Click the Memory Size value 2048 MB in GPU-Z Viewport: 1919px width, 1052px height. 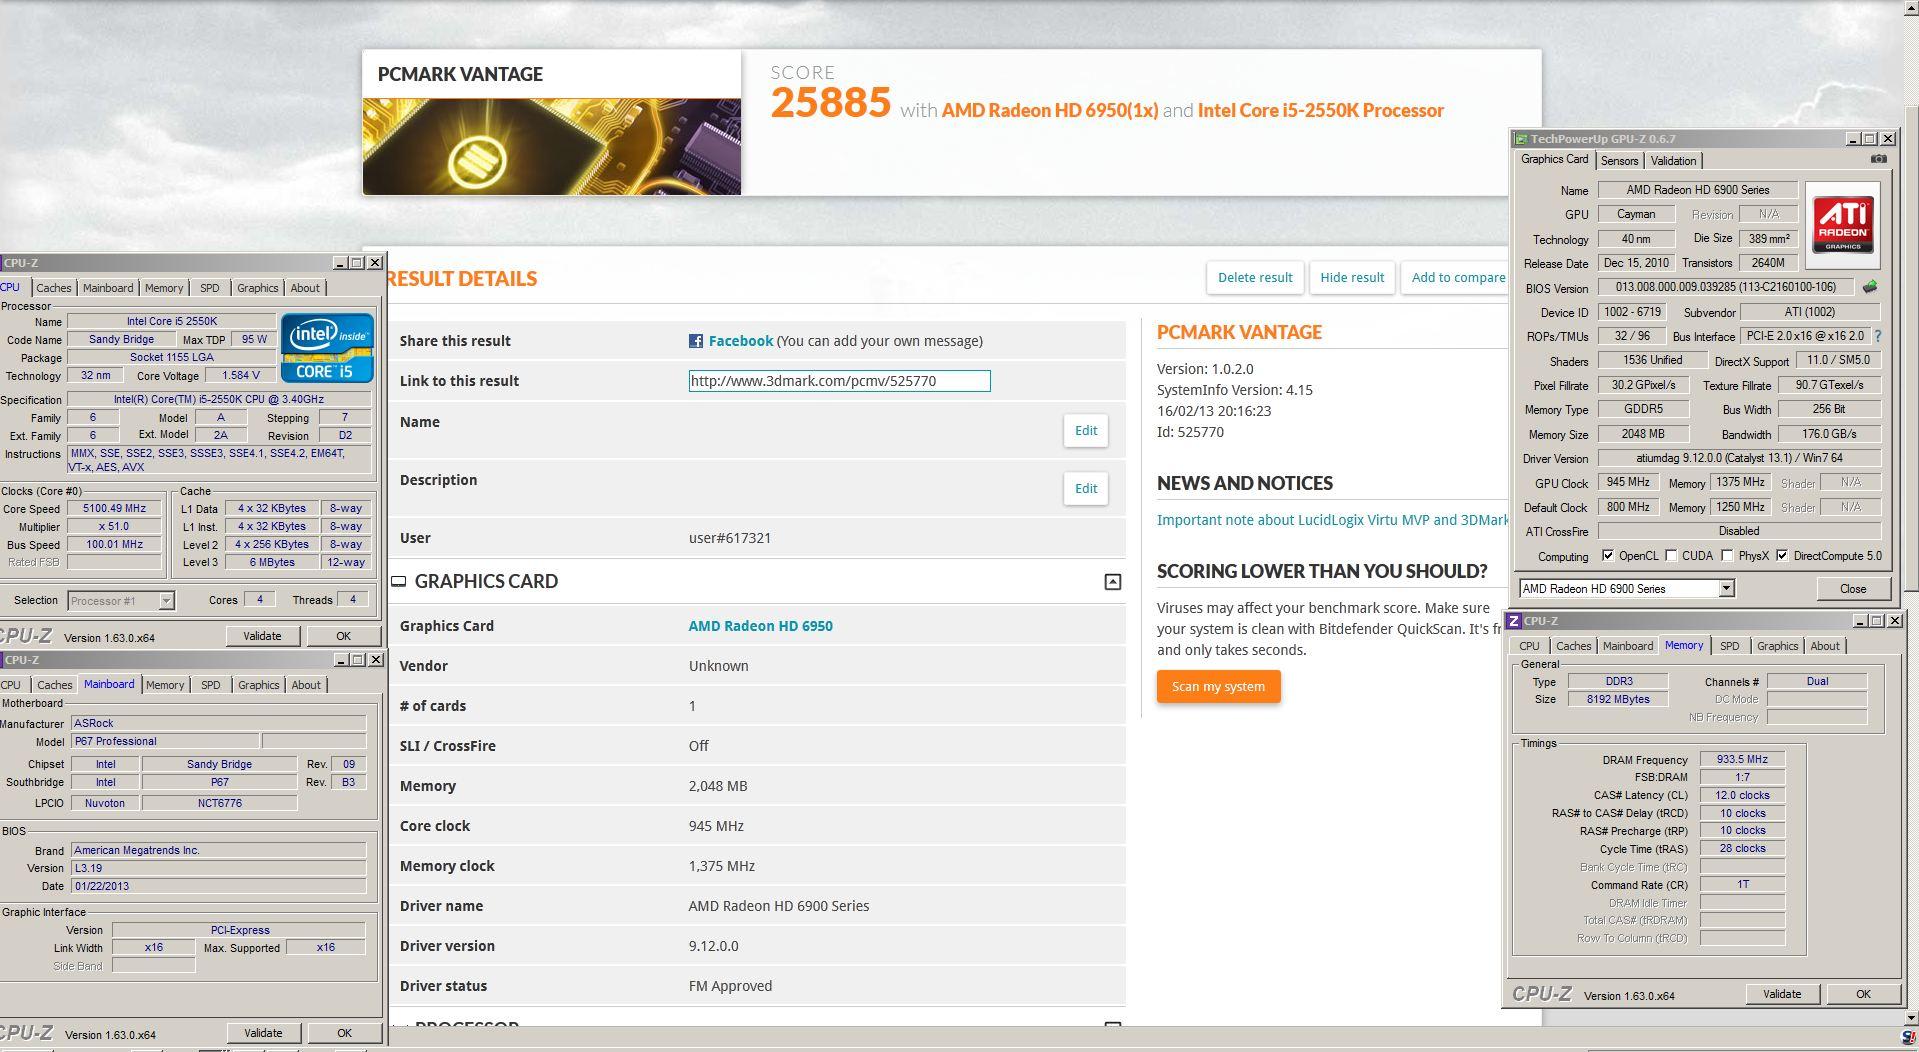coord(1643,435)
